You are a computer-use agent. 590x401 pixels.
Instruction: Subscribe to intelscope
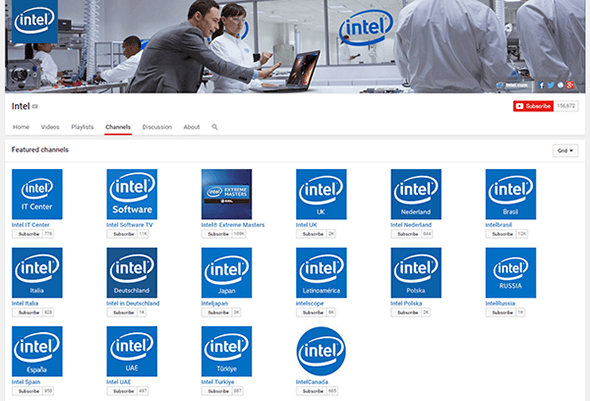click(x=312, y=313)
